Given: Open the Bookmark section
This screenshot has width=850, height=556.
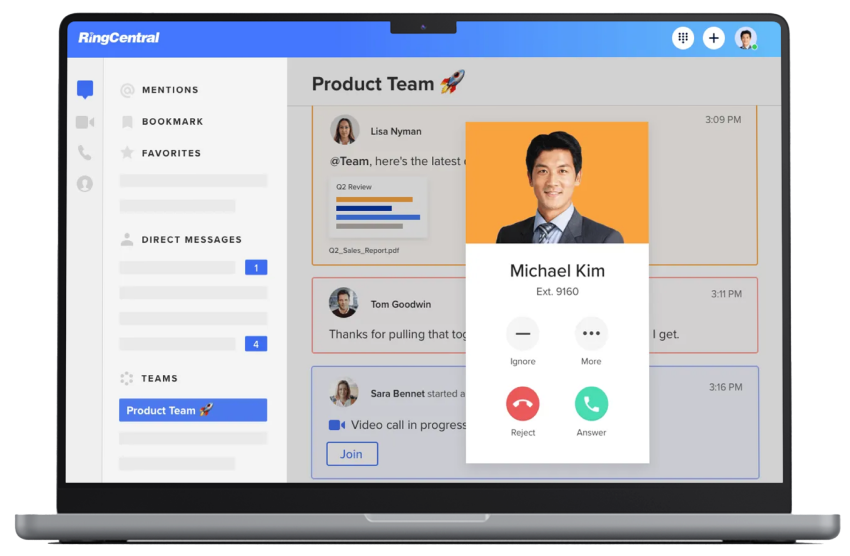Looking at the screenshot, I should point(171,122).
